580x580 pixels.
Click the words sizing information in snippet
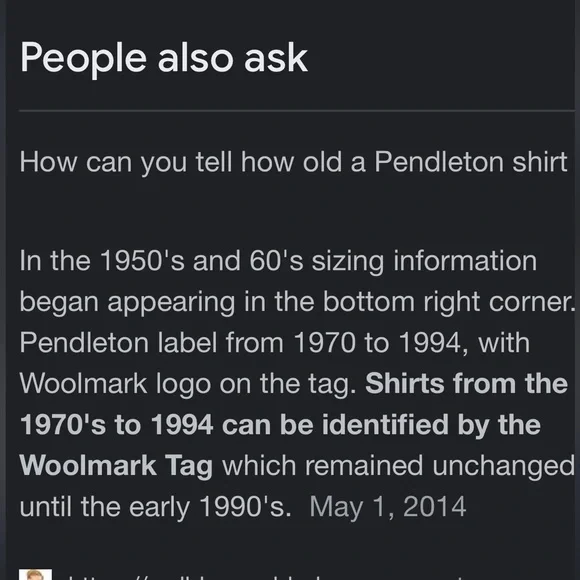pyautogui.click(x=424, y=261)
